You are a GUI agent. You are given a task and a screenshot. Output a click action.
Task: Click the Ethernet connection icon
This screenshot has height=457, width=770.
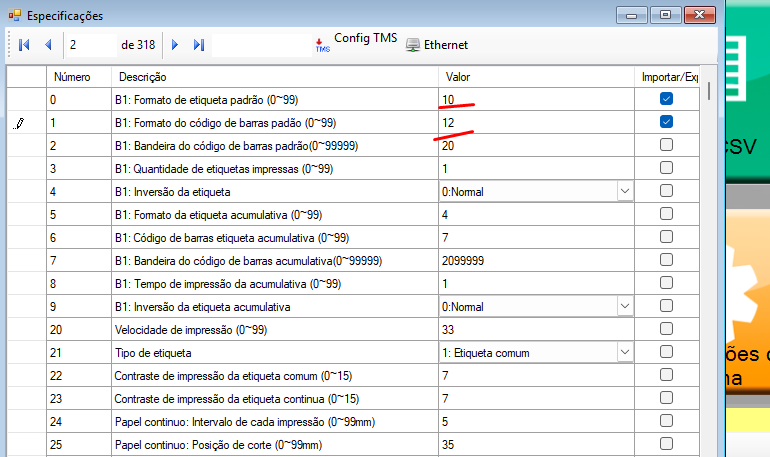413,45
